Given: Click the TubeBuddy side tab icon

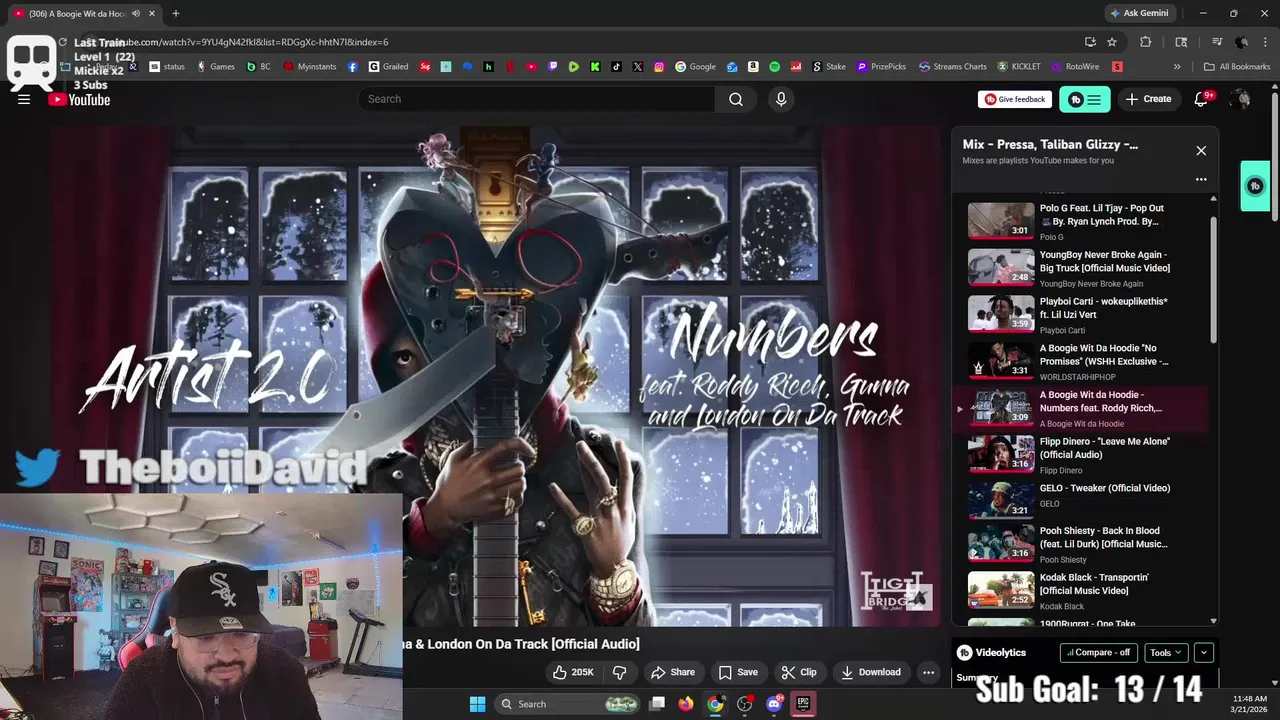Looking at the screenshot, I should click(x=1255, y=186).
